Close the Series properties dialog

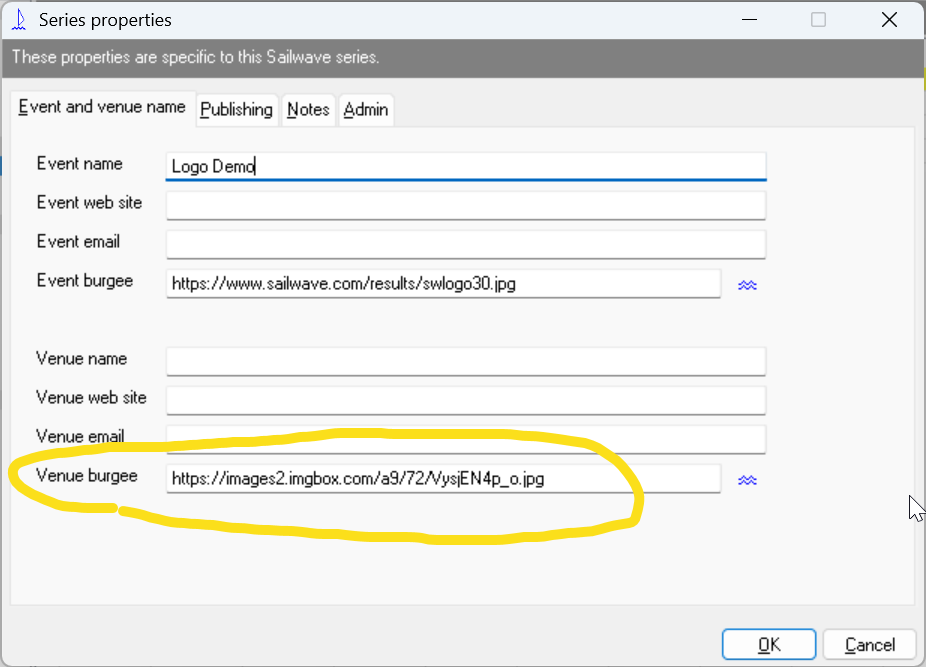[x=888, y=20]
